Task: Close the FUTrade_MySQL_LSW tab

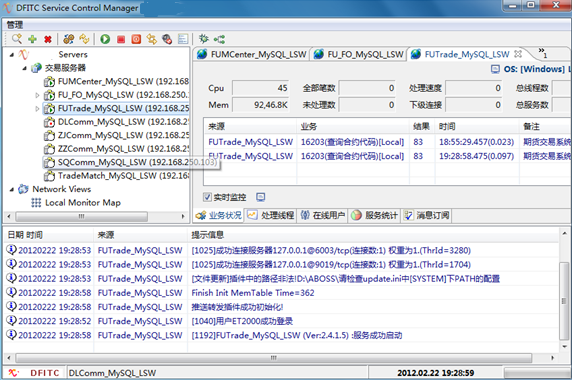Action: [x=518, y=54]
